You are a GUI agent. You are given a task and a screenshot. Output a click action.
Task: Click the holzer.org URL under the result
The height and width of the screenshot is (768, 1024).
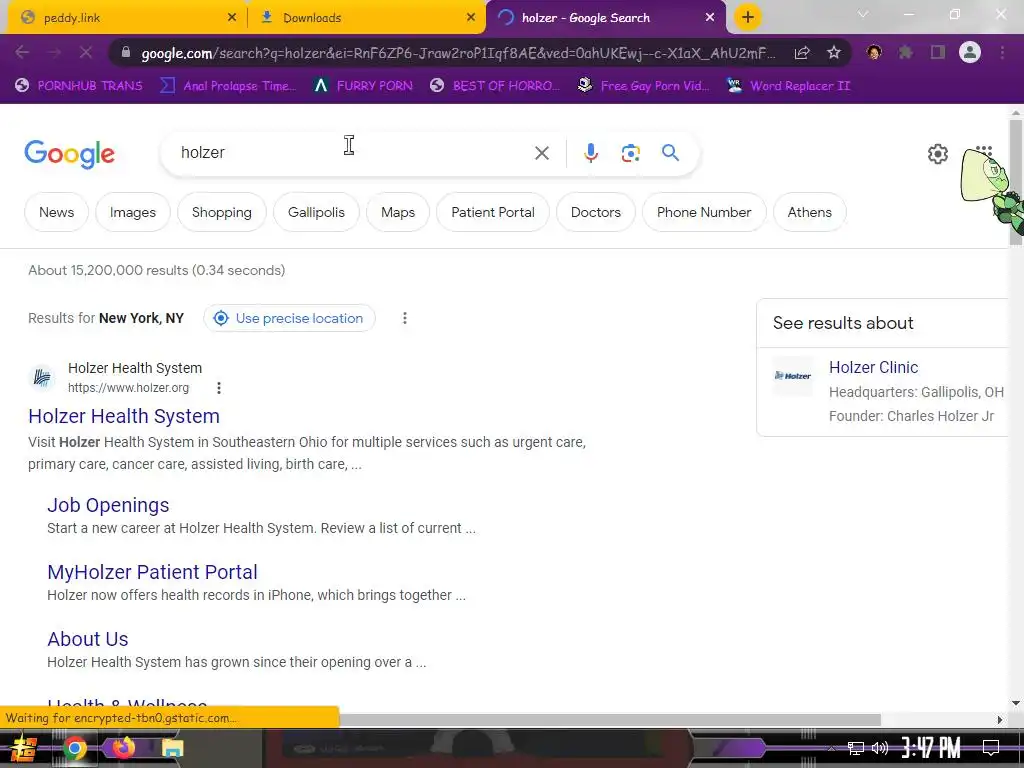click(x=128, y=388)
